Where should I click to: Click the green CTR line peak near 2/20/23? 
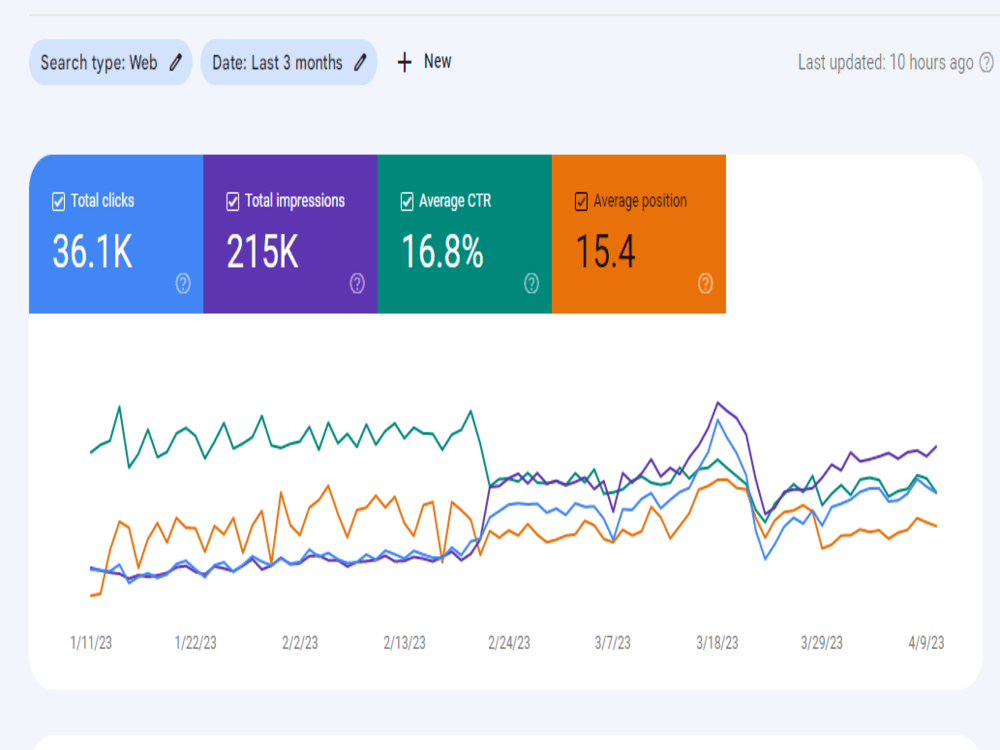pyautogui.click(x=471, y=411)
